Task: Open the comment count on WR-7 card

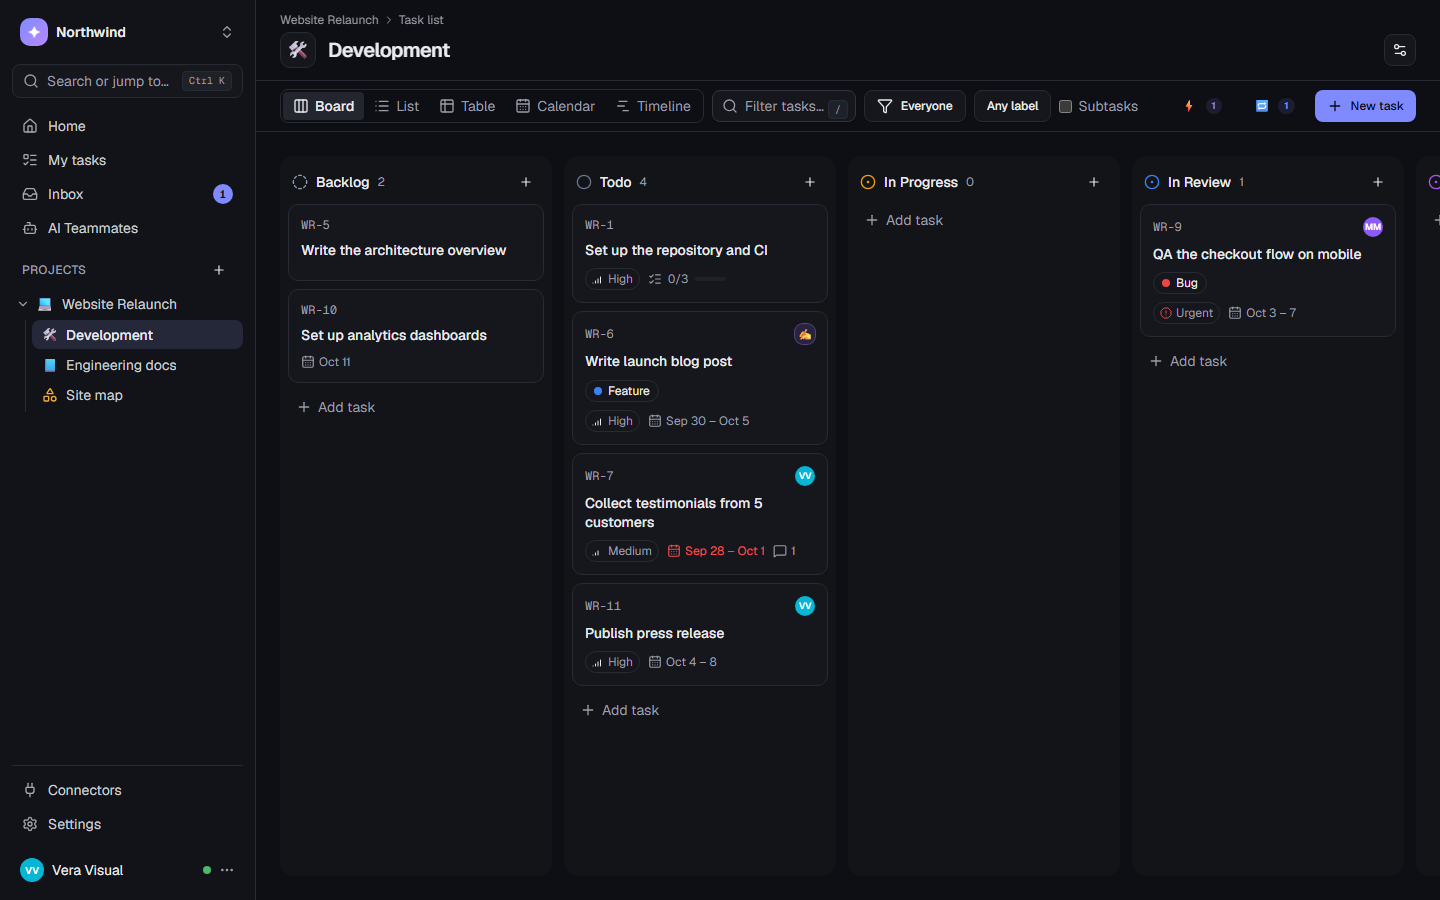Action: click(x=785, y=551)
